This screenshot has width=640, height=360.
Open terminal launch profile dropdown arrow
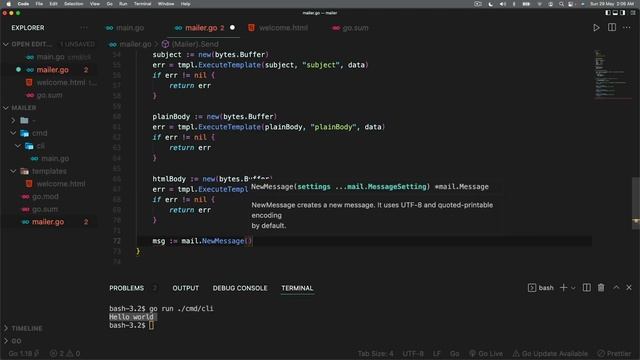click(573, 288)
